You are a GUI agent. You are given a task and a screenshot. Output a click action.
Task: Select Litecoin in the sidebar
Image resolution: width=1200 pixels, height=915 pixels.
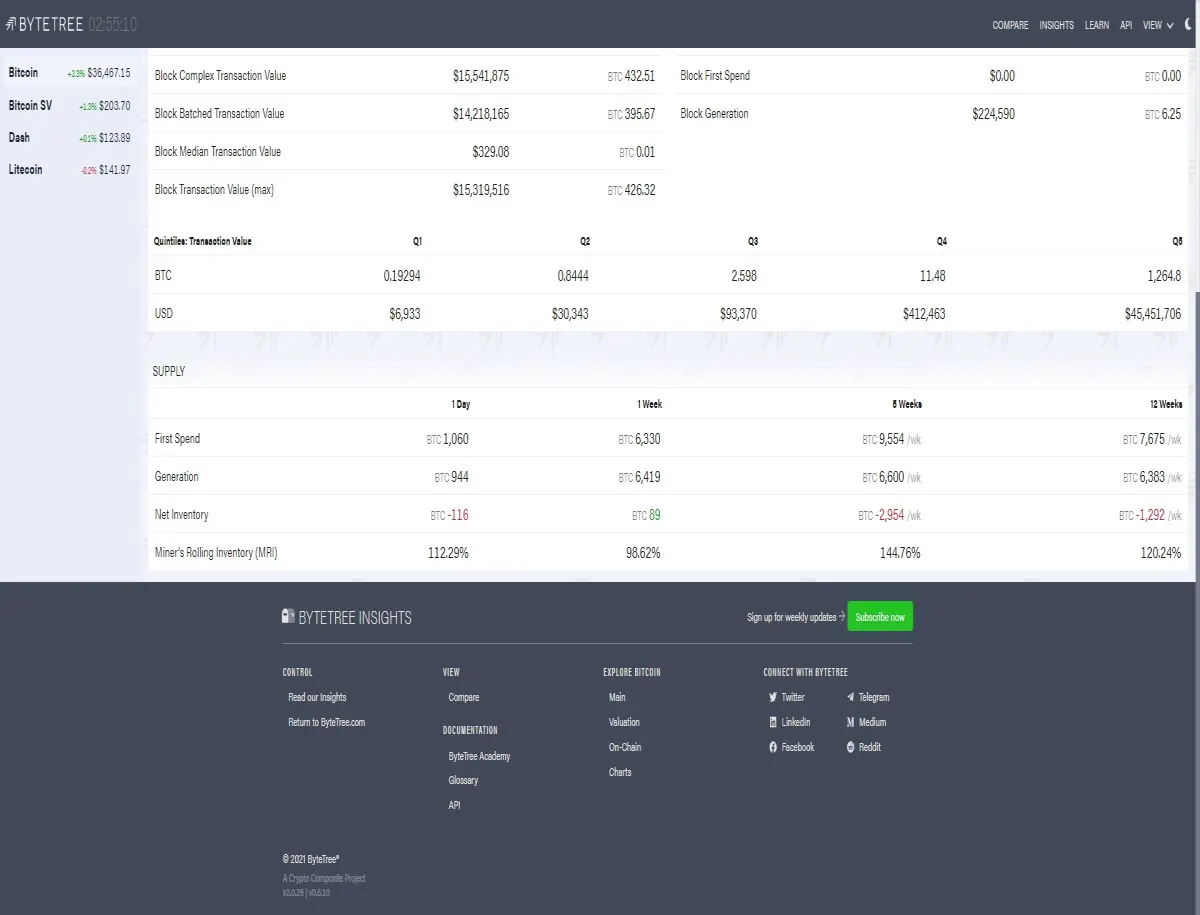(x=70, y=170)
